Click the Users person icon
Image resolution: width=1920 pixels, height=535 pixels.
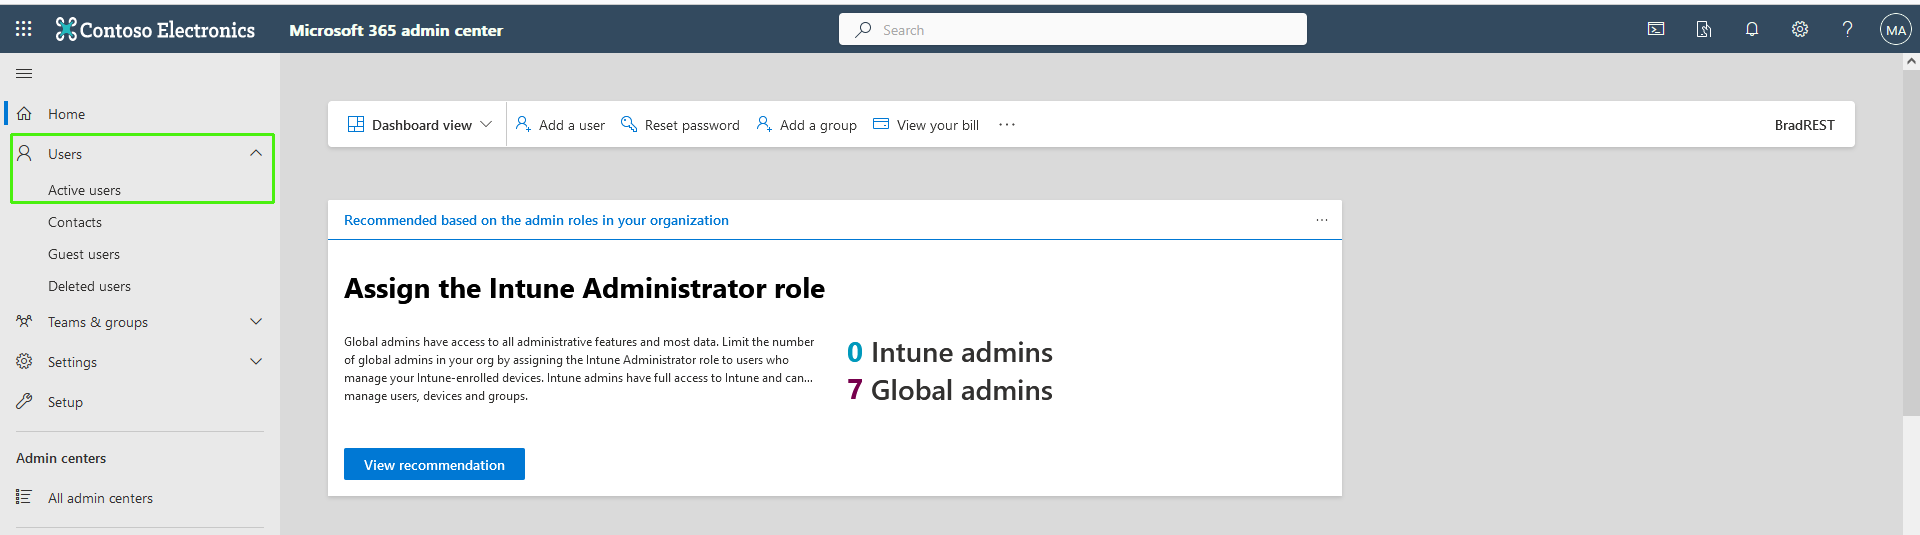click(24, 153)
